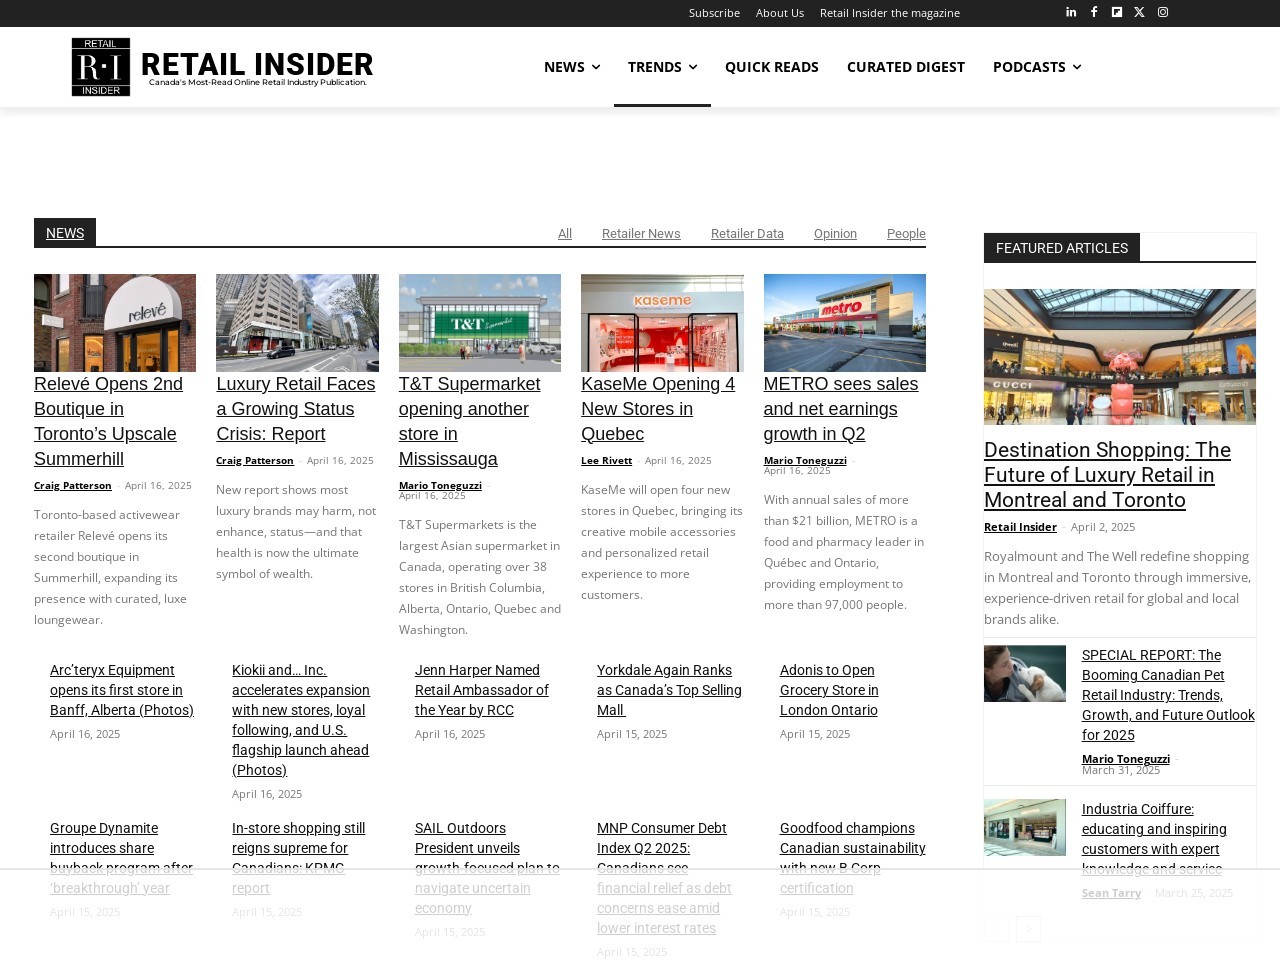1280x960 pixels.
Task: Click author Craig Patterson under Relevé article
Action: coord(73,485)
